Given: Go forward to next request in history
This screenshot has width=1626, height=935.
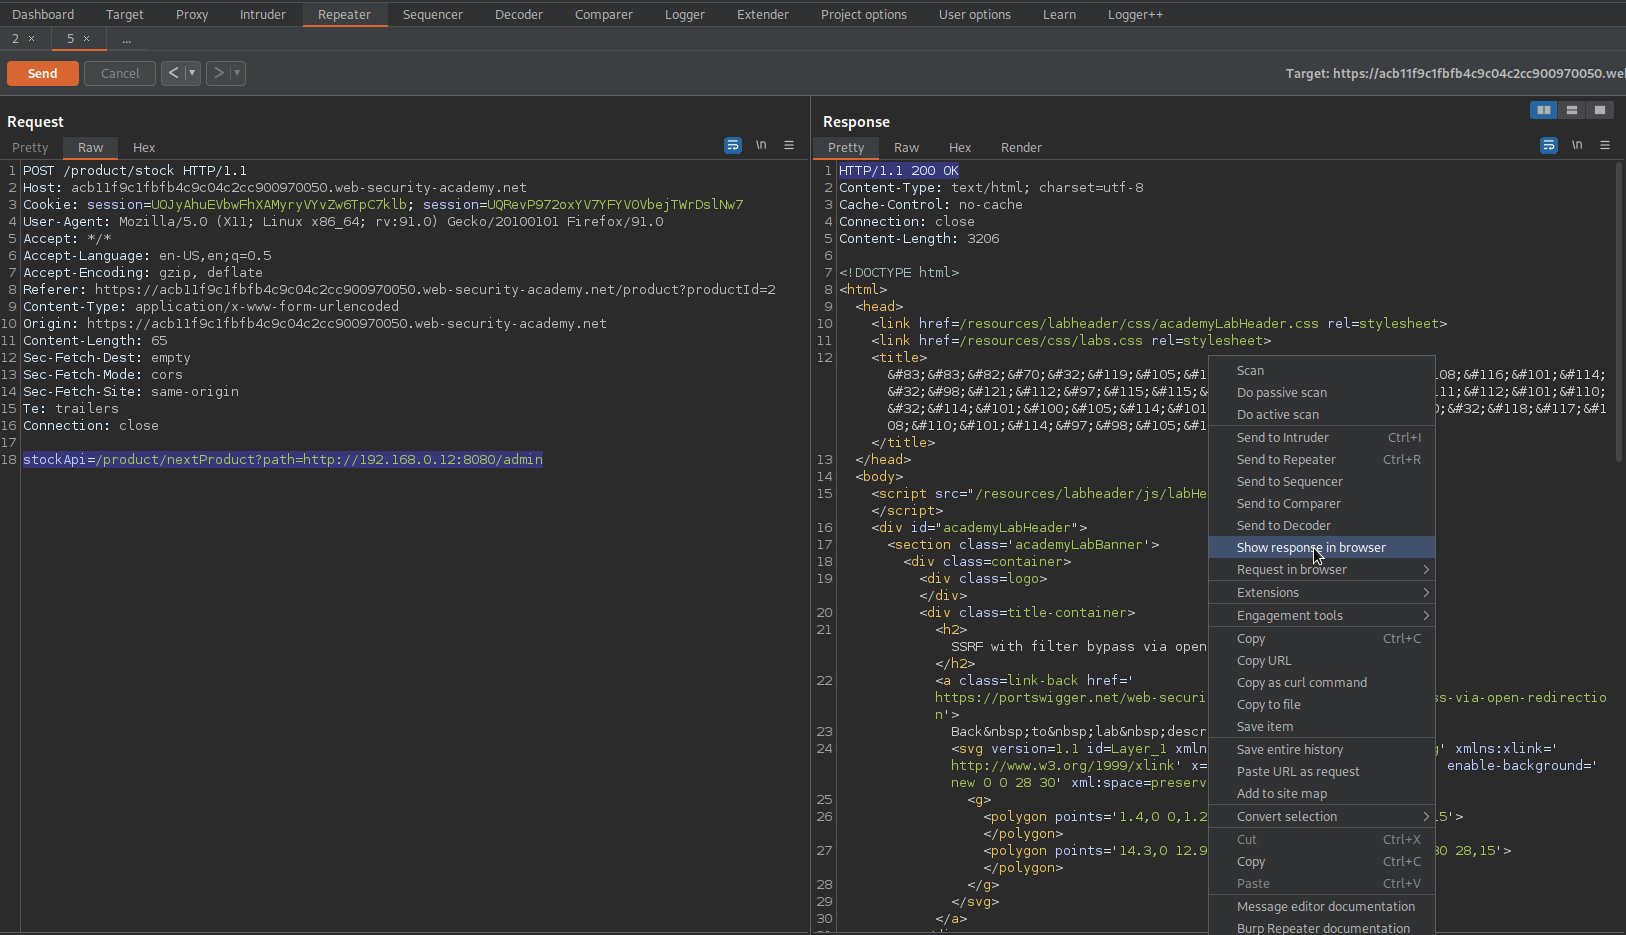Looking at the screenshot, I should [218, 73].
